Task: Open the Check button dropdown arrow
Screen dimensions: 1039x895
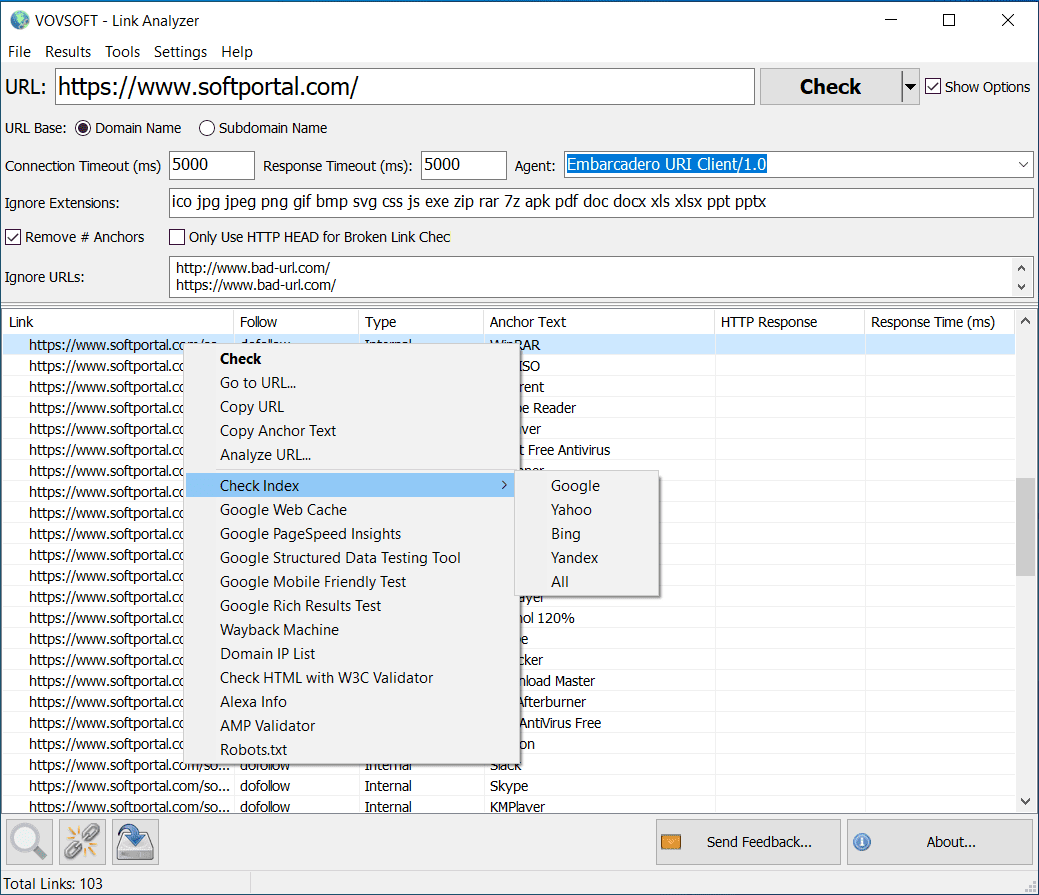Action: (910, 87)
